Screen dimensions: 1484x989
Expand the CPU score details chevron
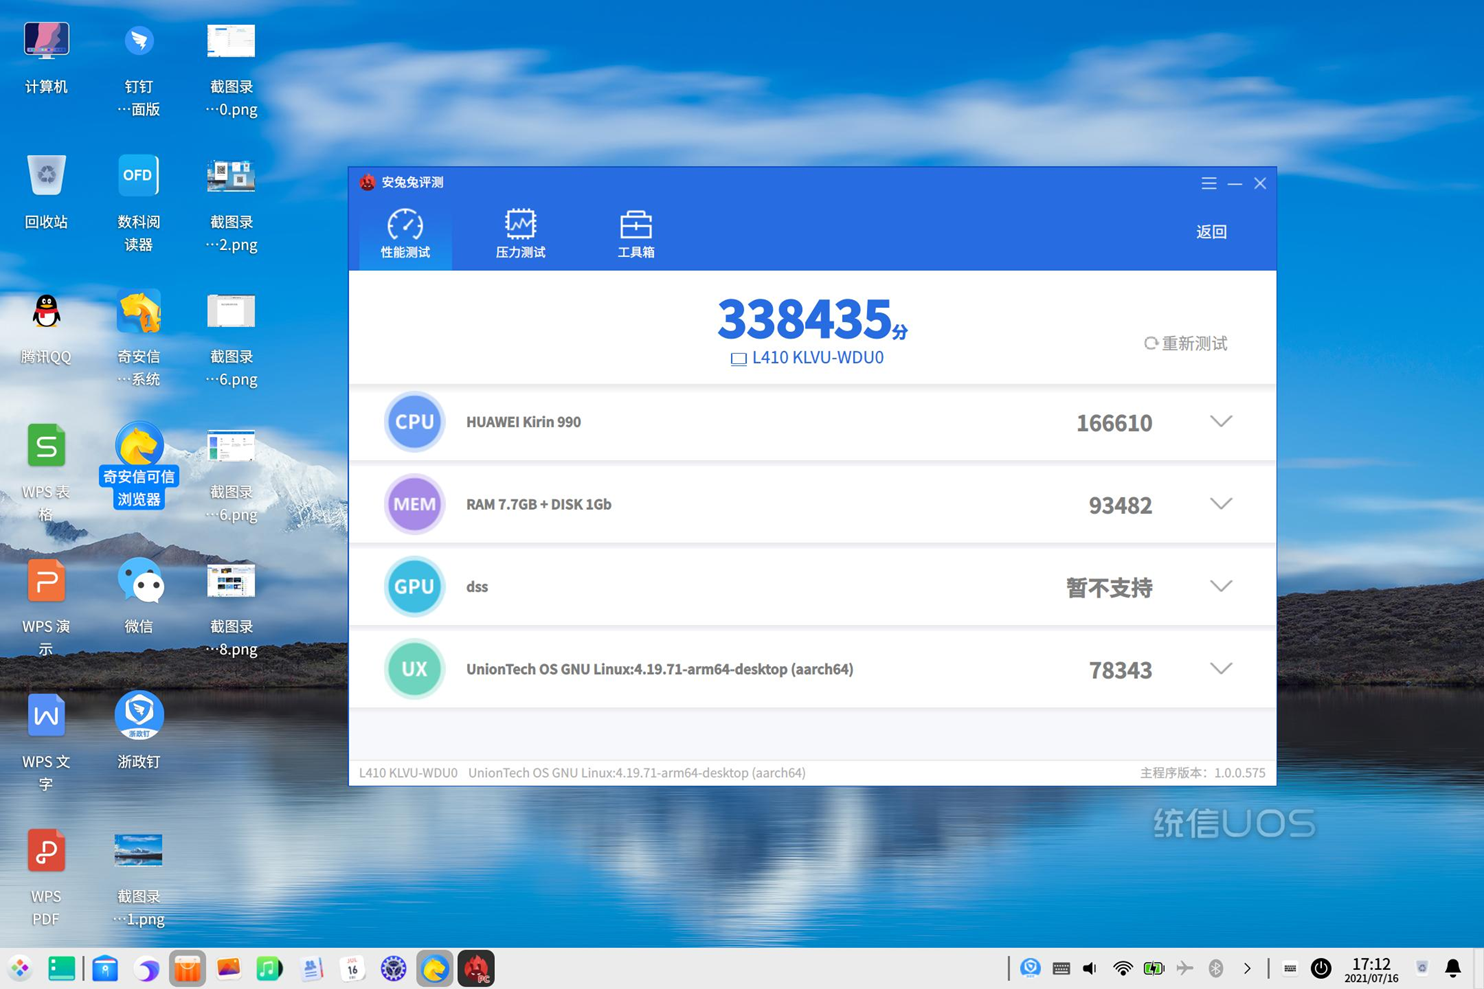point(1221,421)
